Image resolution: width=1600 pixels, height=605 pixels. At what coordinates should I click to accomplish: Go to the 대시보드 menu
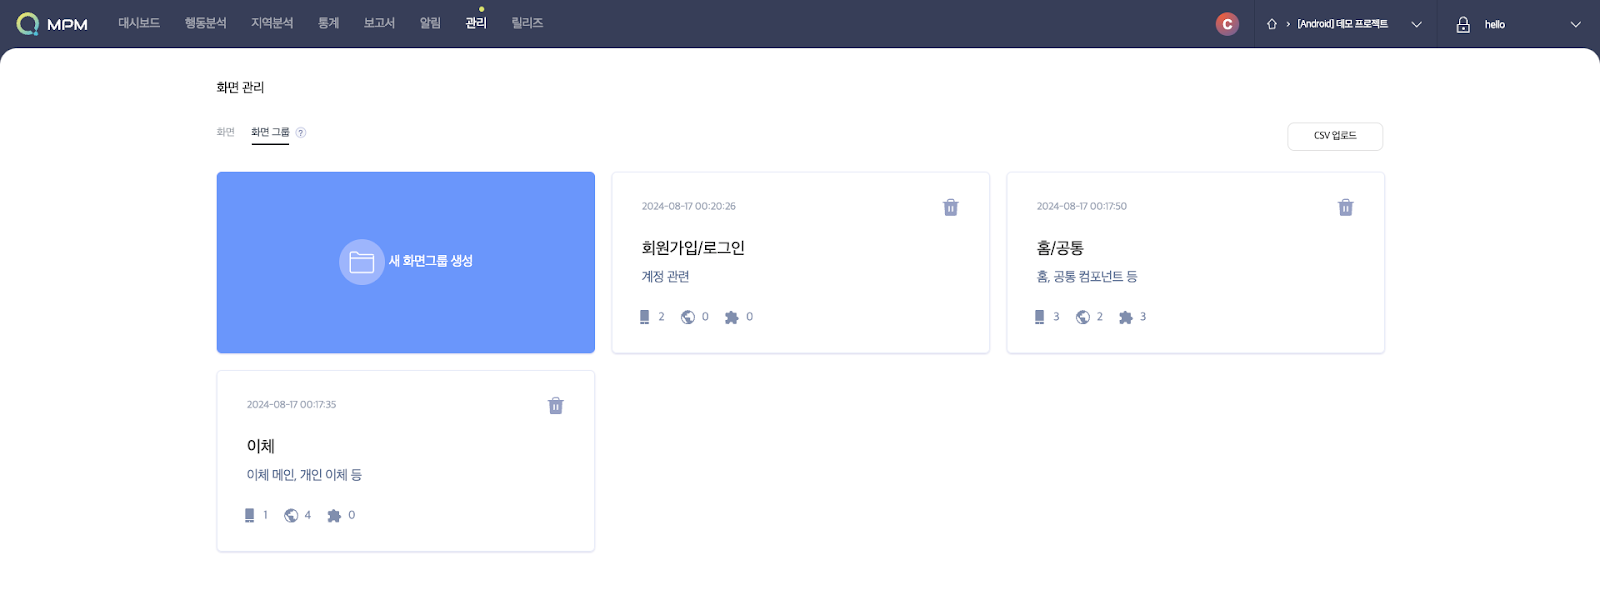(x=139, y=23)
